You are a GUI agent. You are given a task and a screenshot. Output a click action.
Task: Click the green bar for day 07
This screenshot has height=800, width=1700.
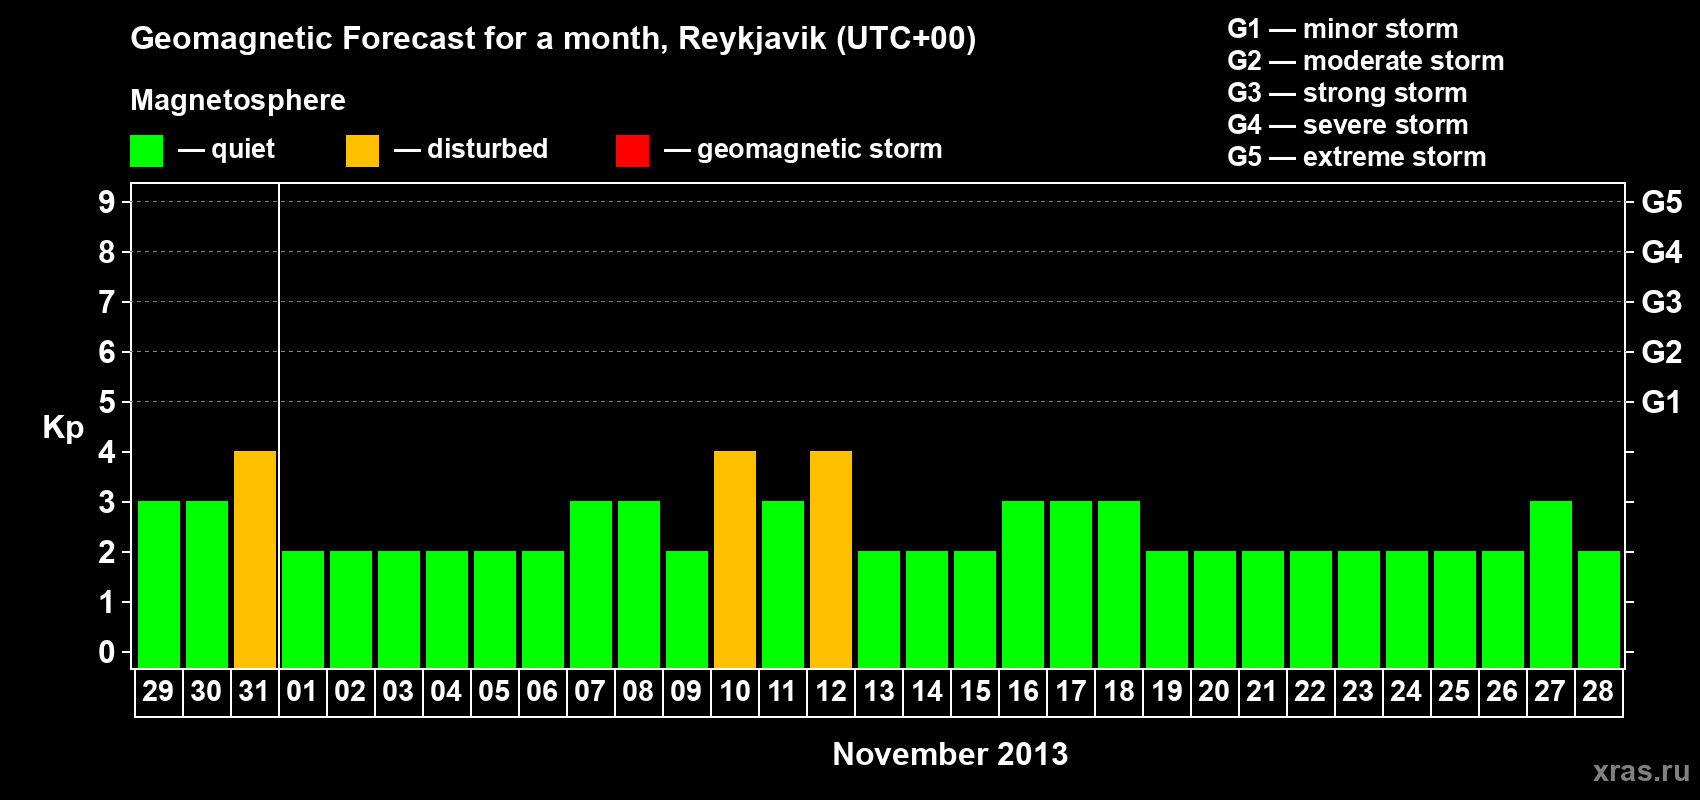coord(591,584)
